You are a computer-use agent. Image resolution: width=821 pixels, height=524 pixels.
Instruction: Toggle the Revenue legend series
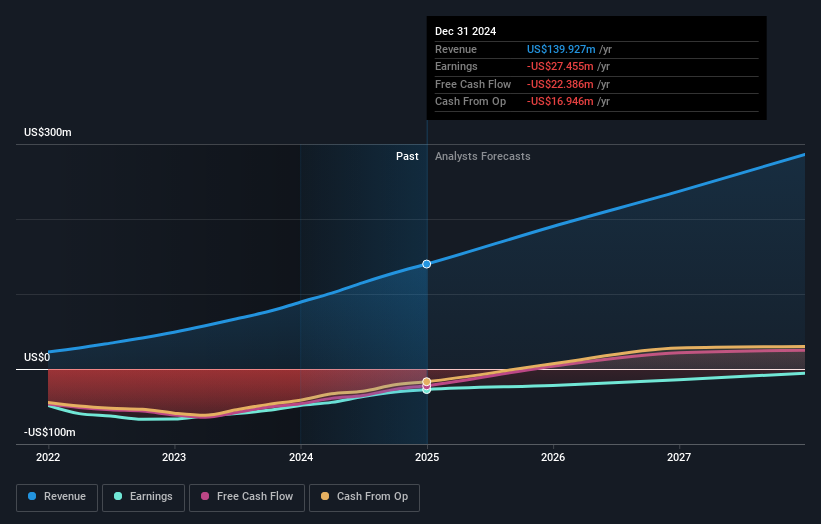[57, 497]
